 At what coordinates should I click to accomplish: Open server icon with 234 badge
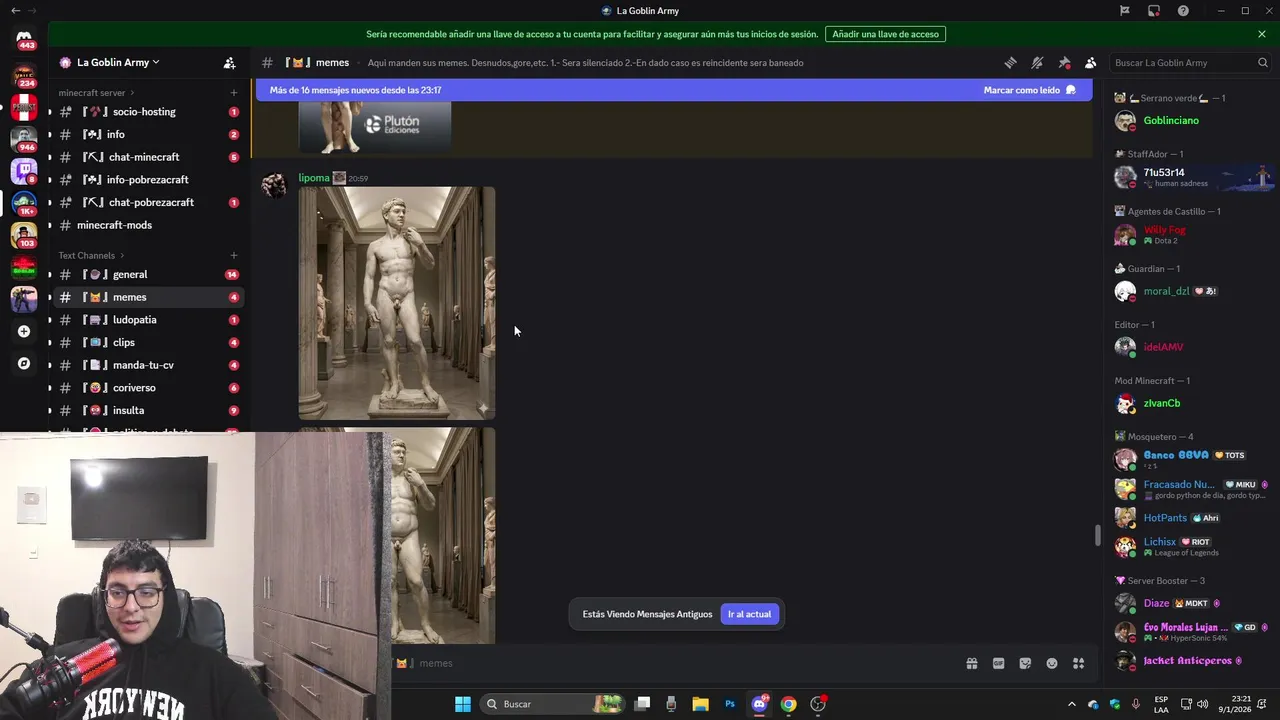coord(24,75)
